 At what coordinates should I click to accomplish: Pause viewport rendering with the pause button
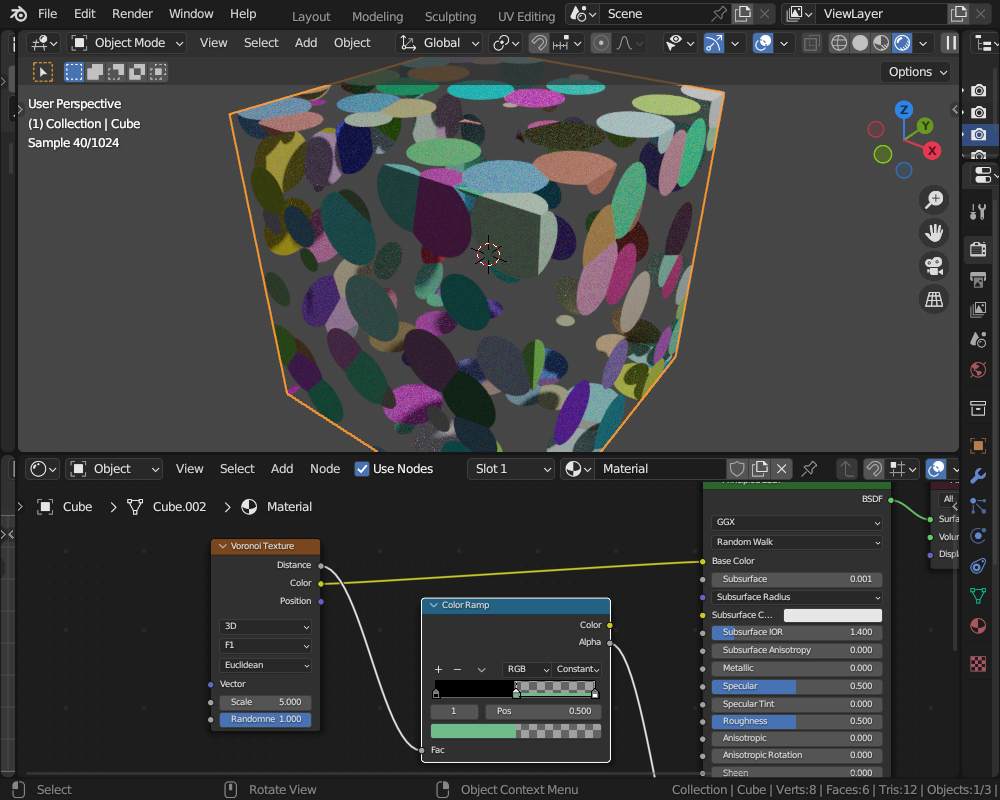[950, 42]
